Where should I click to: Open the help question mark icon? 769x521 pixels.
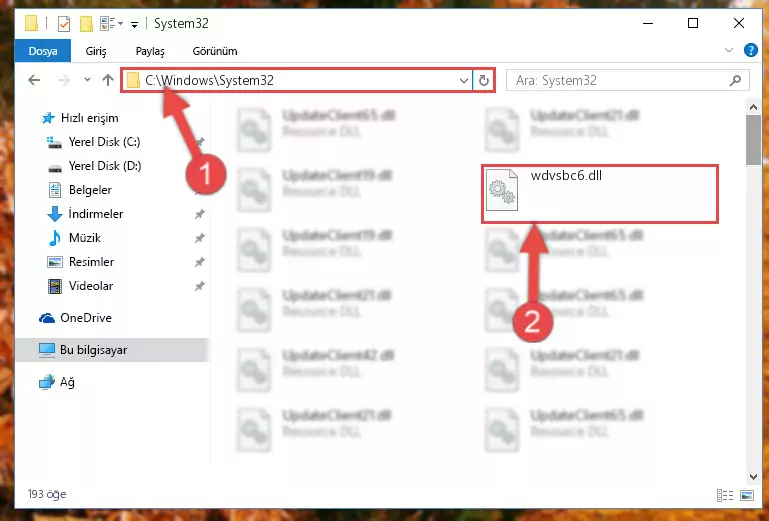[x=750, y=50]
